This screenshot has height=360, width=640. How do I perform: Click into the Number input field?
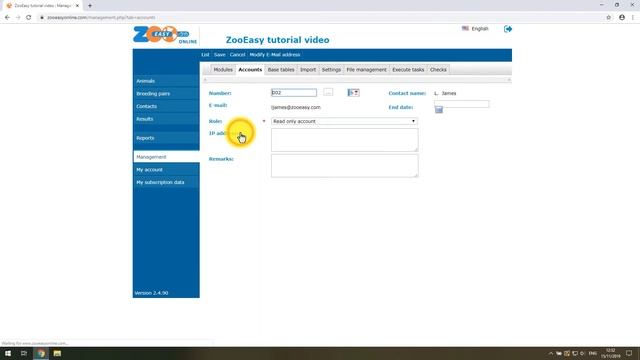pos(294,93)
